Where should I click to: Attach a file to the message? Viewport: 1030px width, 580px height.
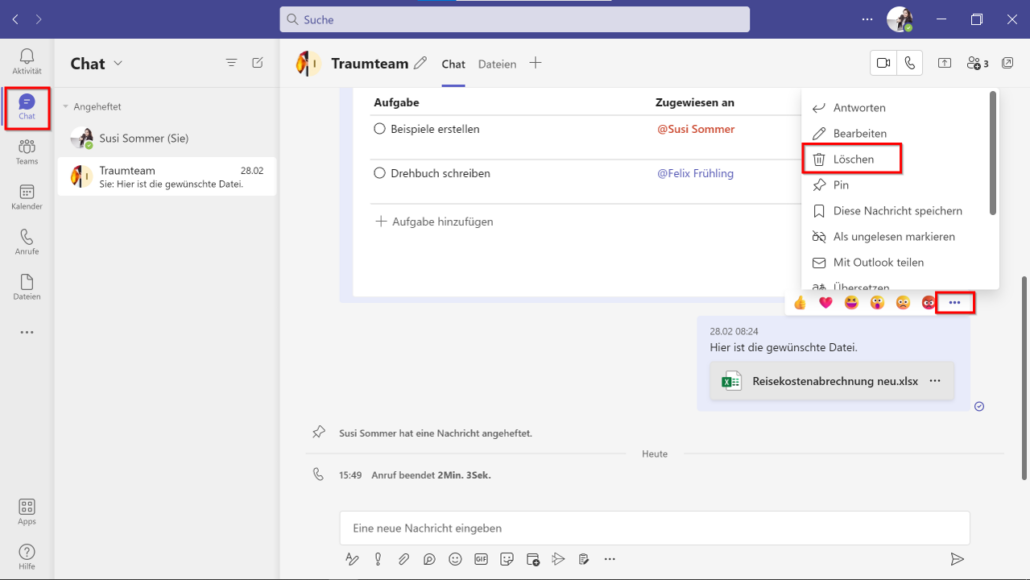pyautogui.click(x=403, y=559)
